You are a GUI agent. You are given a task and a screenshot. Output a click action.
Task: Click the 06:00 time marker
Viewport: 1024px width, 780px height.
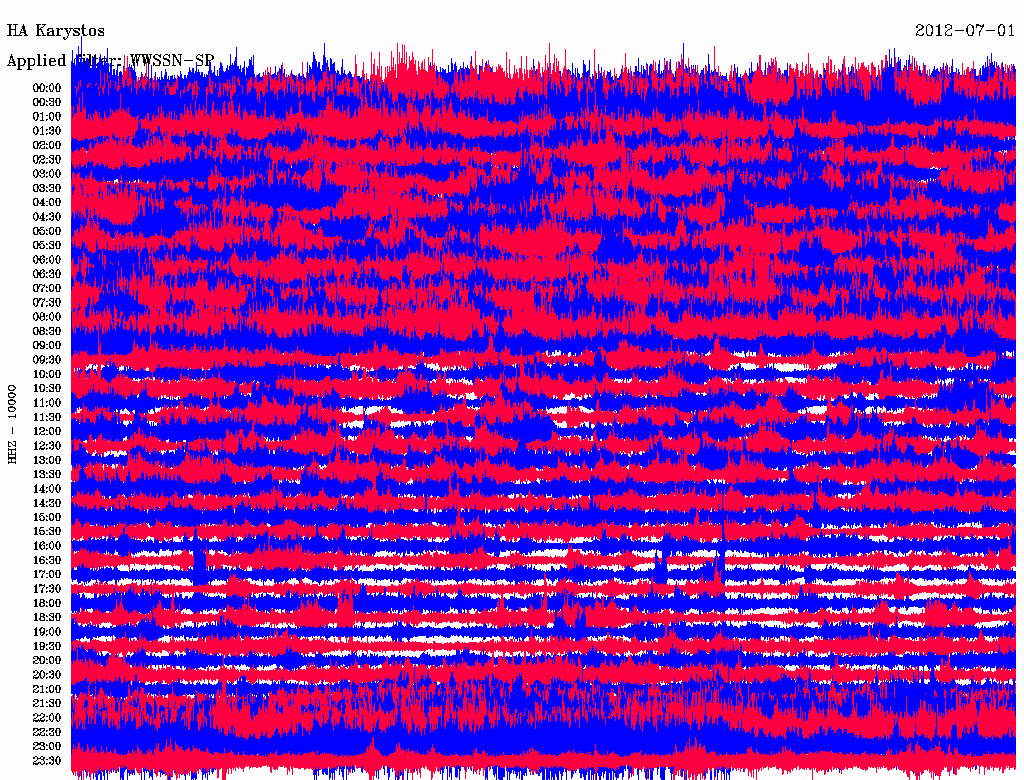pos(47,260)
